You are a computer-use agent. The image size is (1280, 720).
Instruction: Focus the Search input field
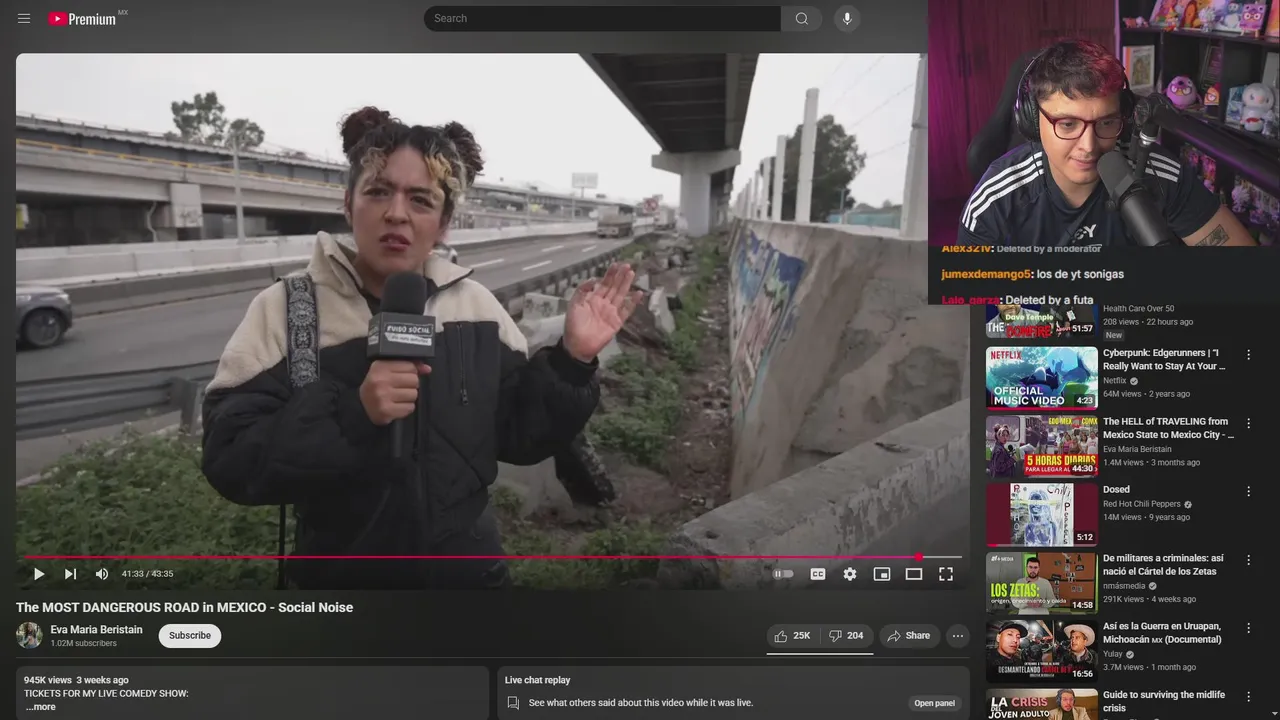click(602, 18)
